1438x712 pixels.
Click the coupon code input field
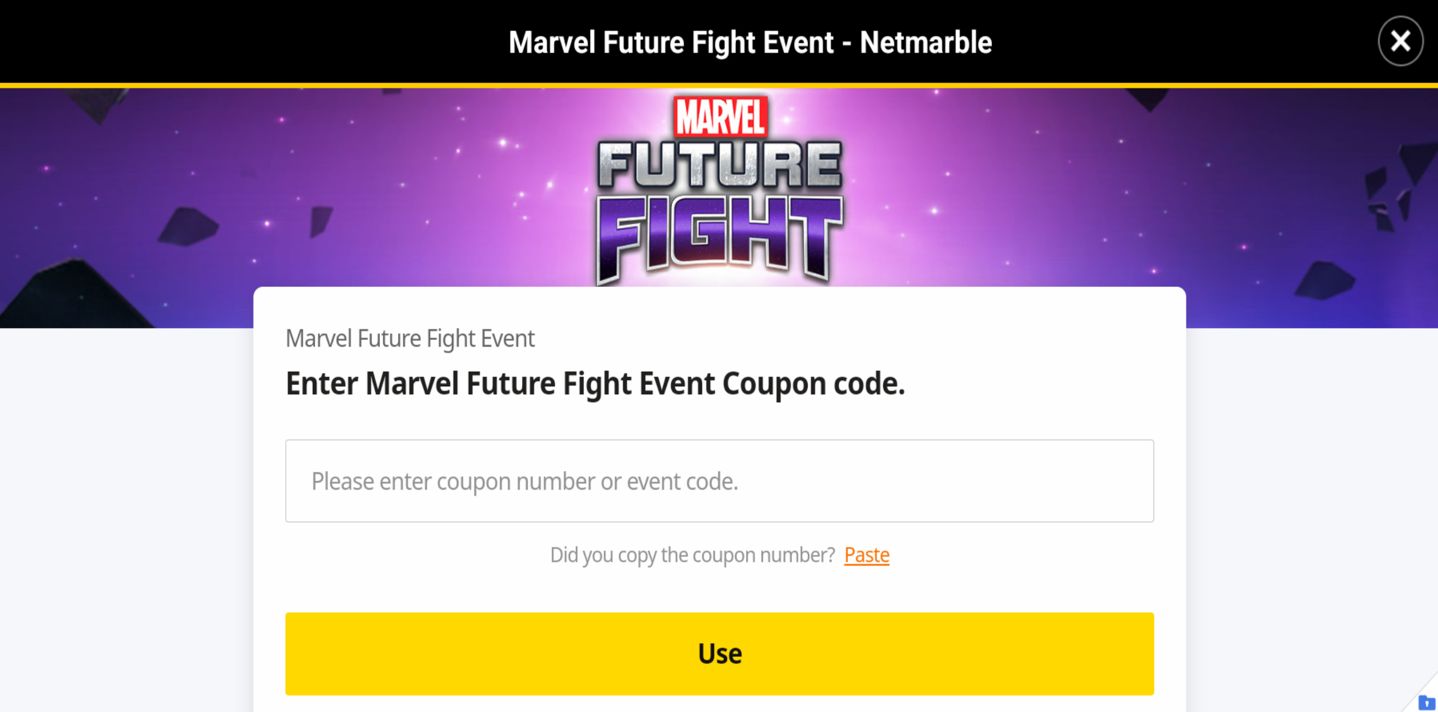(x=719, y=480)
